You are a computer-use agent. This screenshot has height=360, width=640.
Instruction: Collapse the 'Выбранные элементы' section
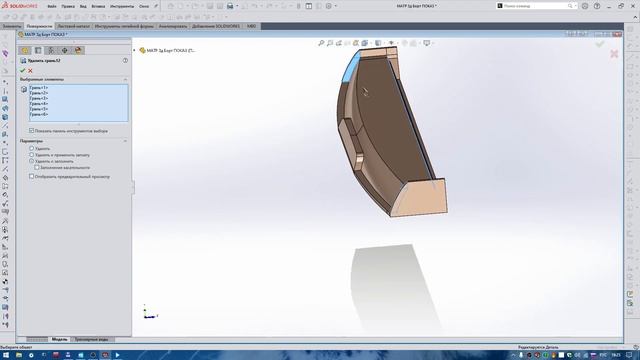point(125,79)
